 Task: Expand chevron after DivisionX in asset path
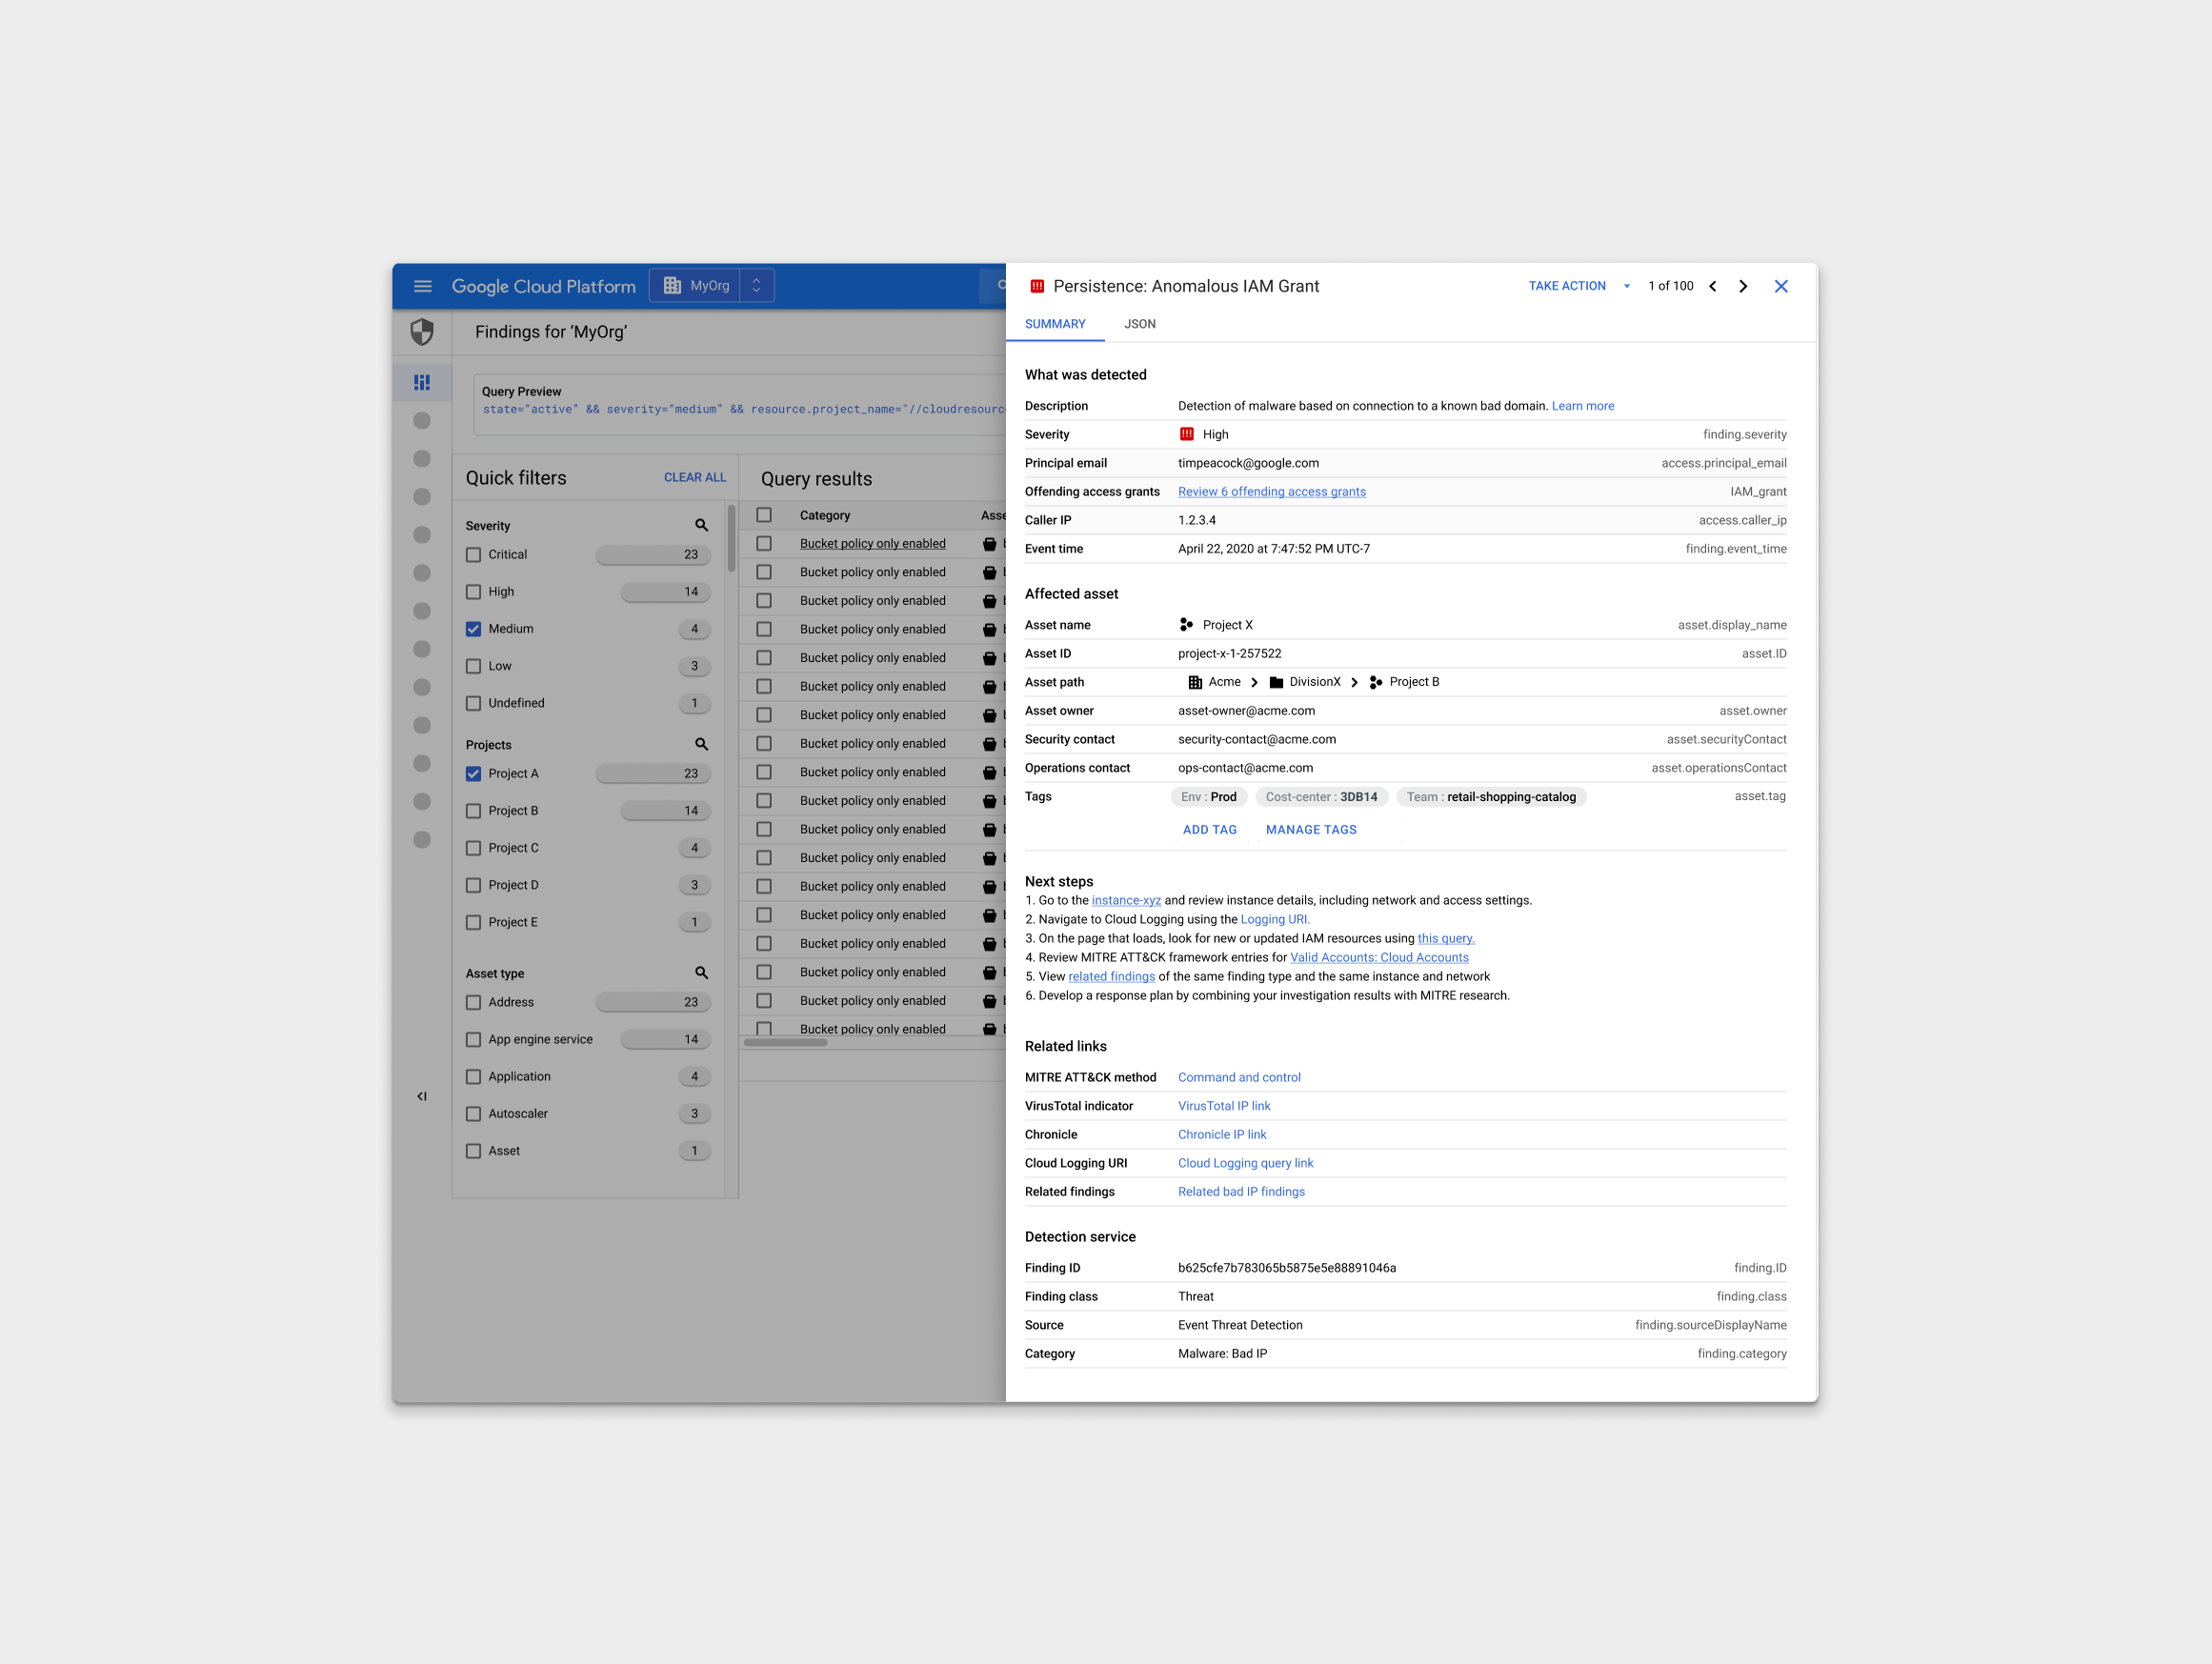[x=1354, y=682]
